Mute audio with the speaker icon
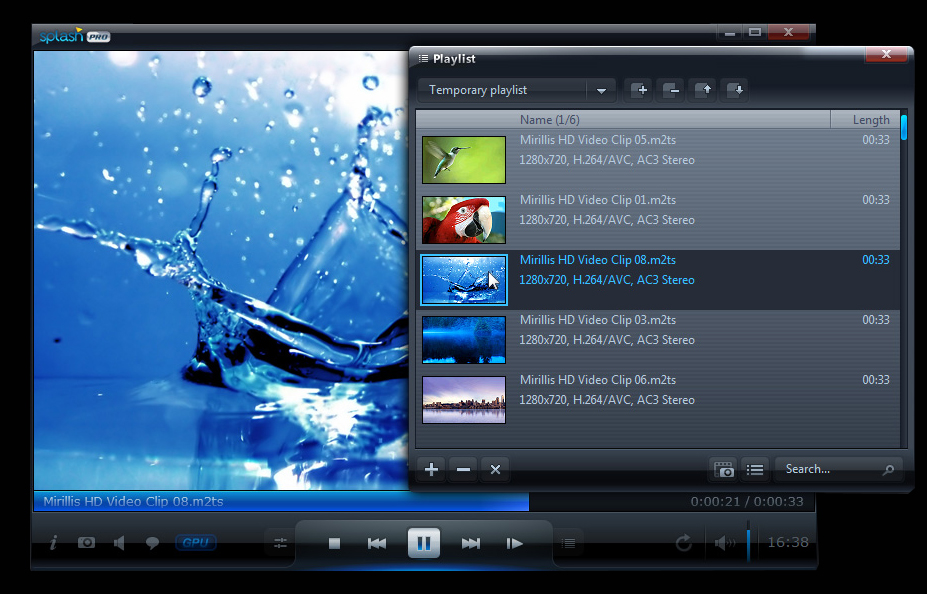 [119, 543]
